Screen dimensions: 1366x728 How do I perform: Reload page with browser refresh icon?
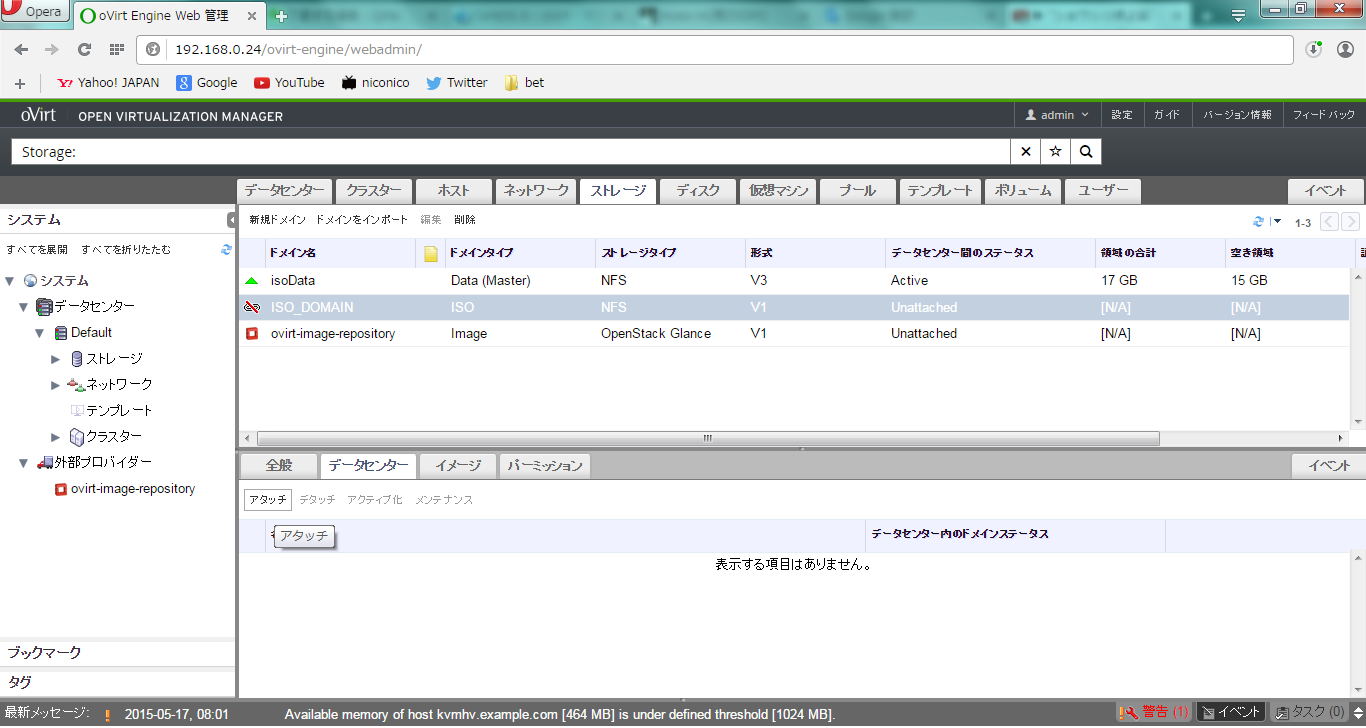[84, 49]
